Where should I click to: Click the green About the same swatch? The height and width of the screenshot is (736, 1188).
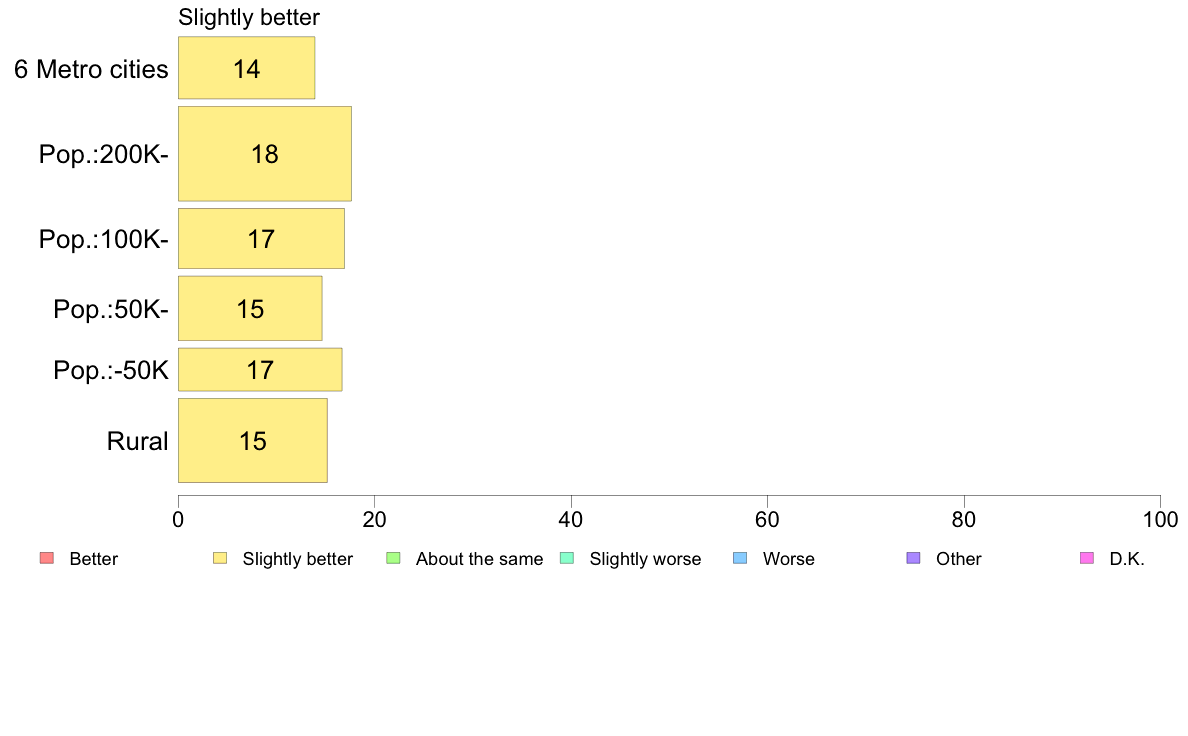click(x=393, y=559)
